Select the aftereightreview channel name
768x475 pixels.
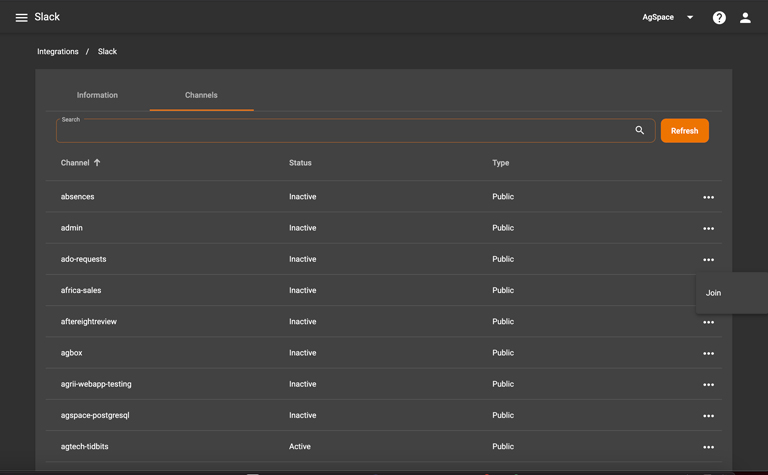89,322
